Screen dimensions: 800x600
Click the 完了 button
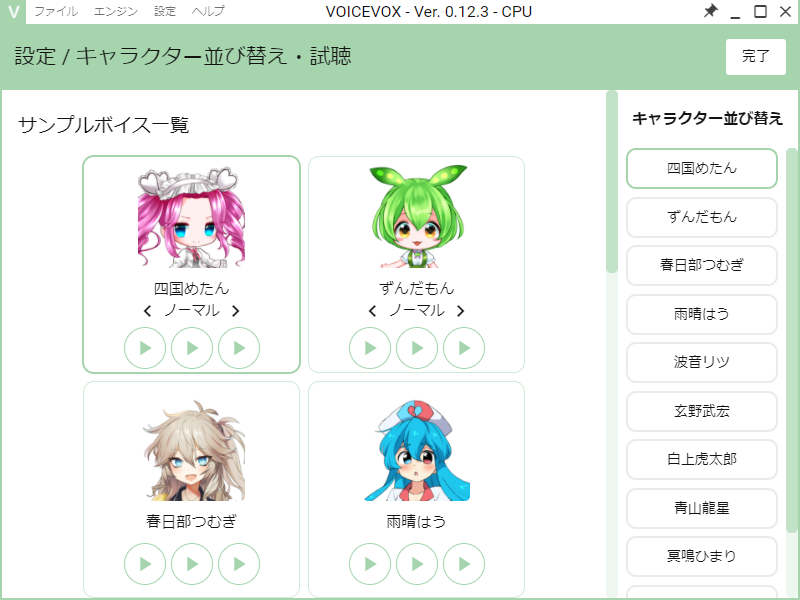pyautogui.click(x=756, y=57)
